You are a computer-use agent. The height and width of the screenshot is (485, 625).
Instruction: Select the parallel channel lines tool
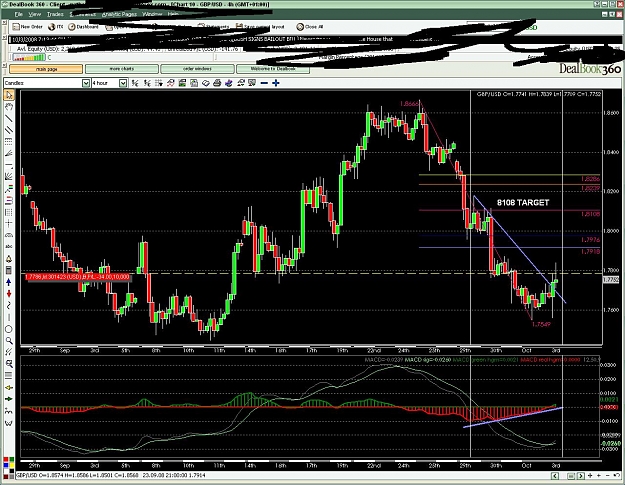[9, 130]
